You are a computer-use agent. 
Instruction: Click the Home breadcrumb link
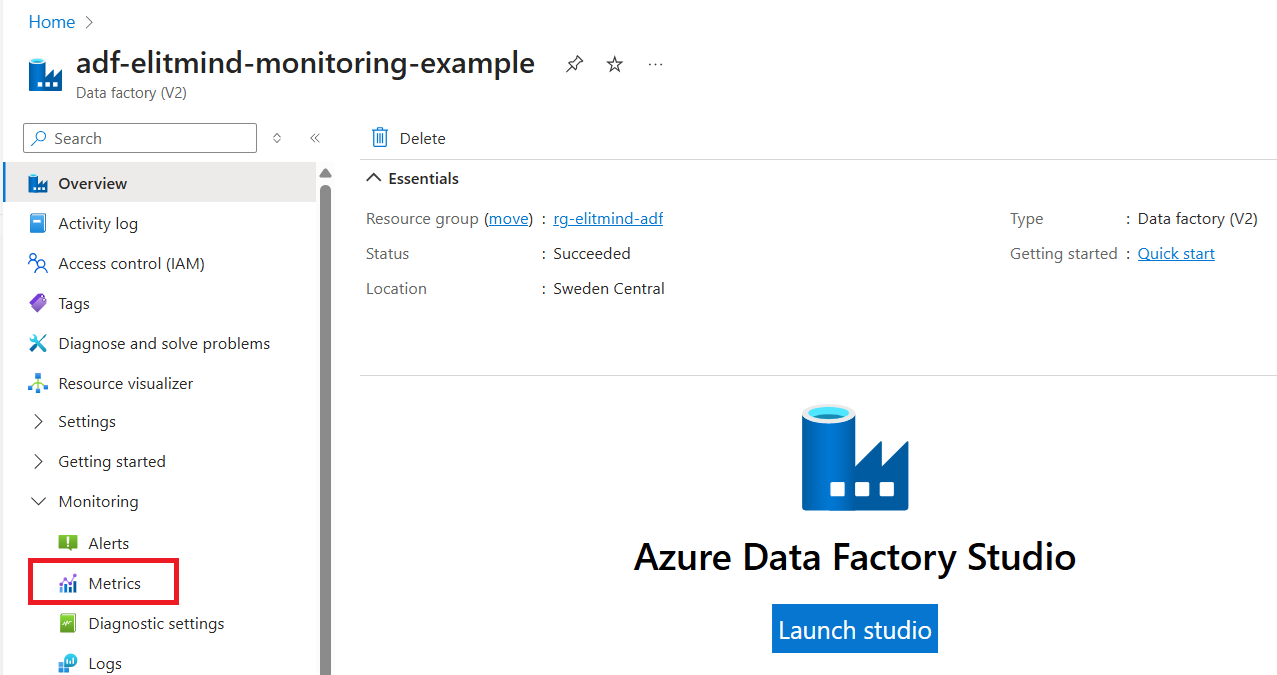point(51,22)
